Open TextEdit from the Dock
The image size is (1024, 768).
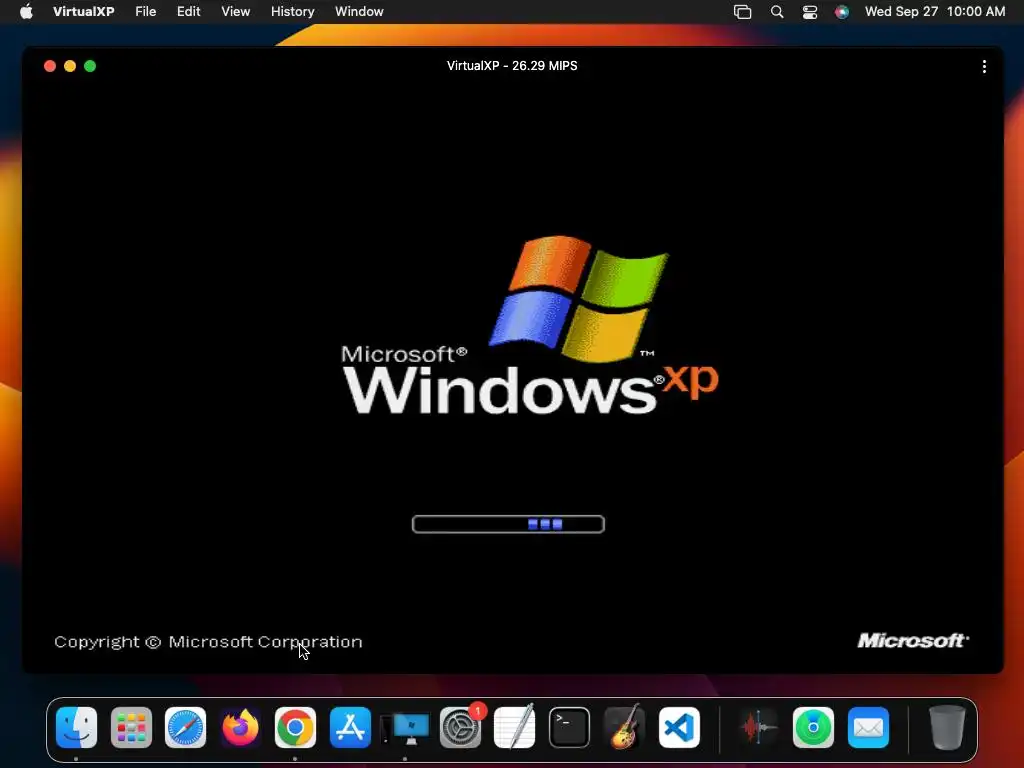click(x=515, y=728)
